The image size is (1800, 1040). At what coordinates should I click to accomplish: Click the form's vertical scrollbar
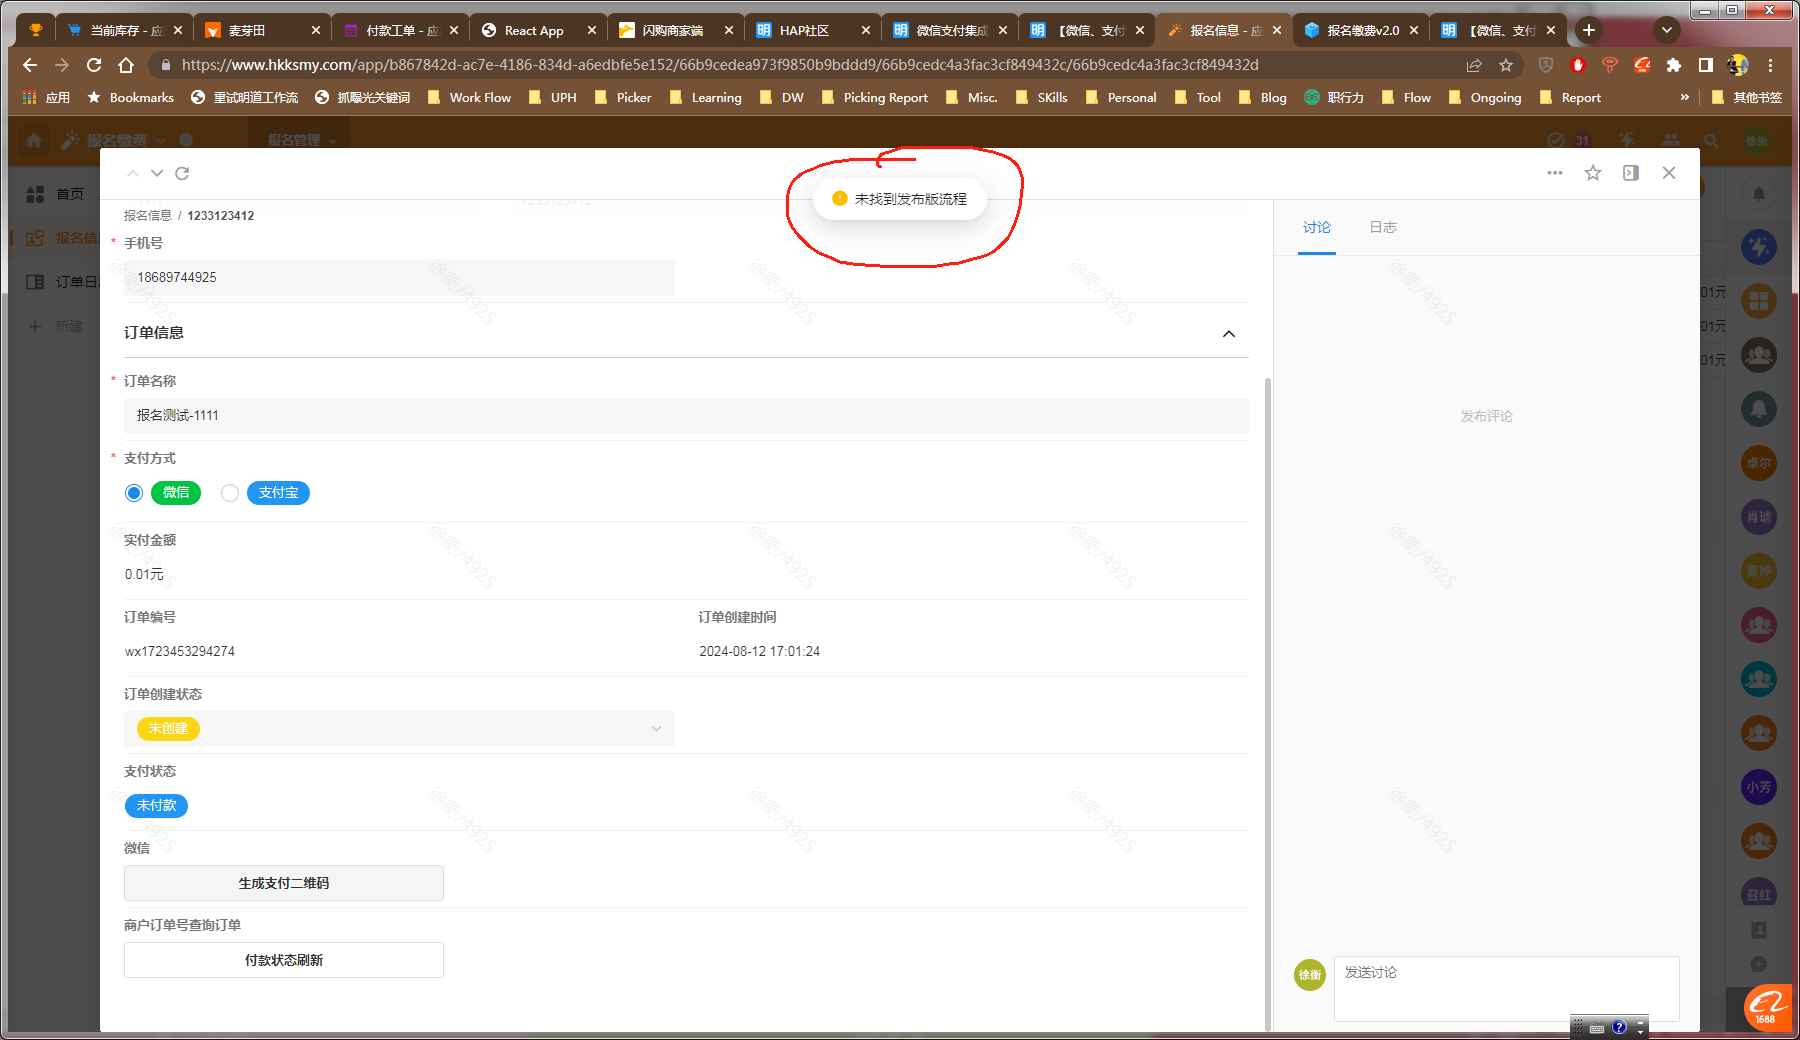coord(1268,700)
